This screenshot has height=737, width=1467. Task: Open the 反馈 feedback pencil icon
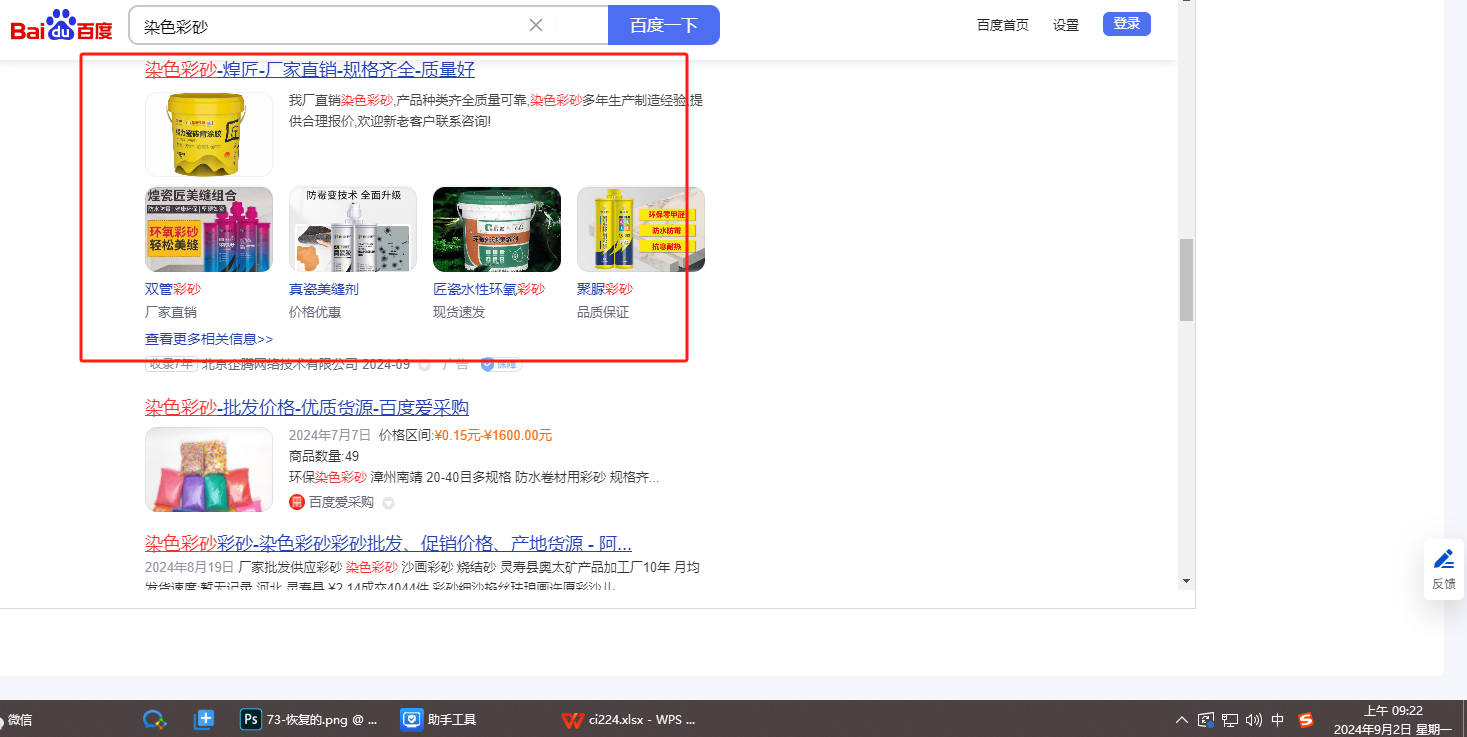click(1443, 559)
